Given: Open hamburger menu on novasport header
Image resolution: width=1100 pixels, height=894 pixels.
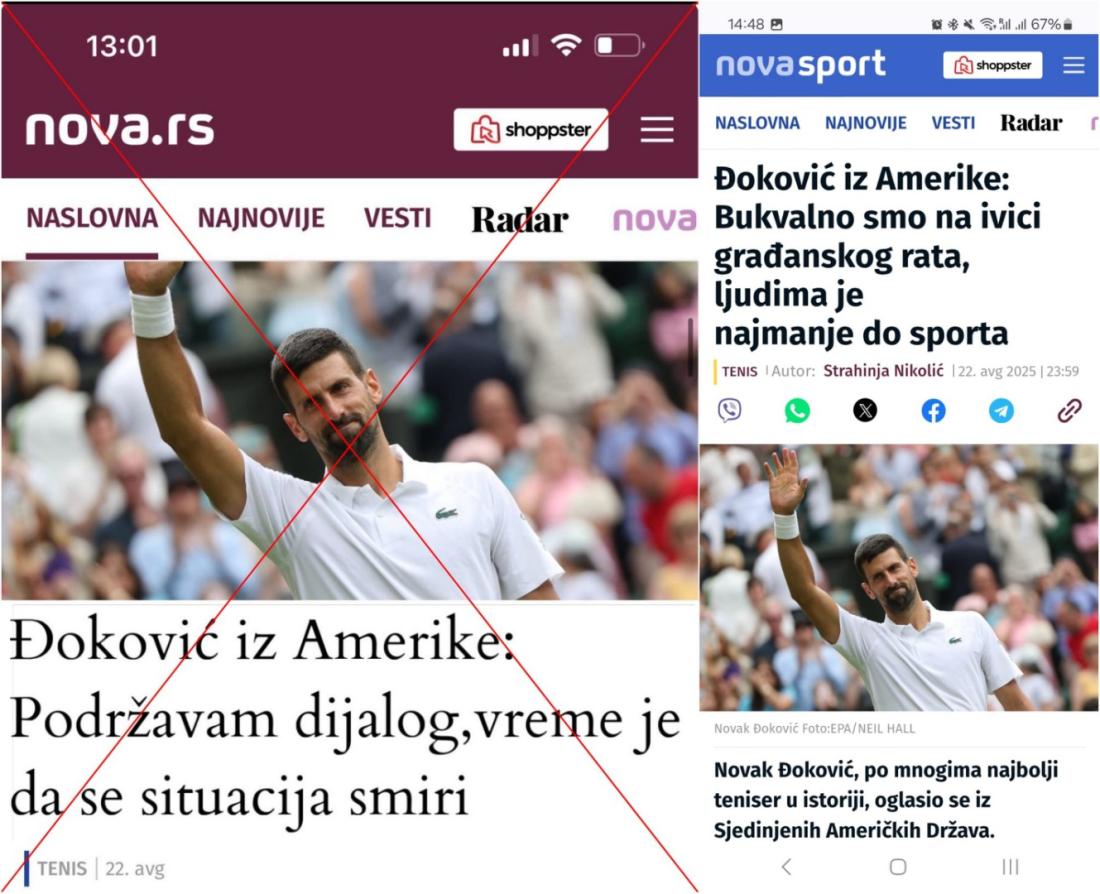Looking at the screenshot, I should pos(1073,65).
